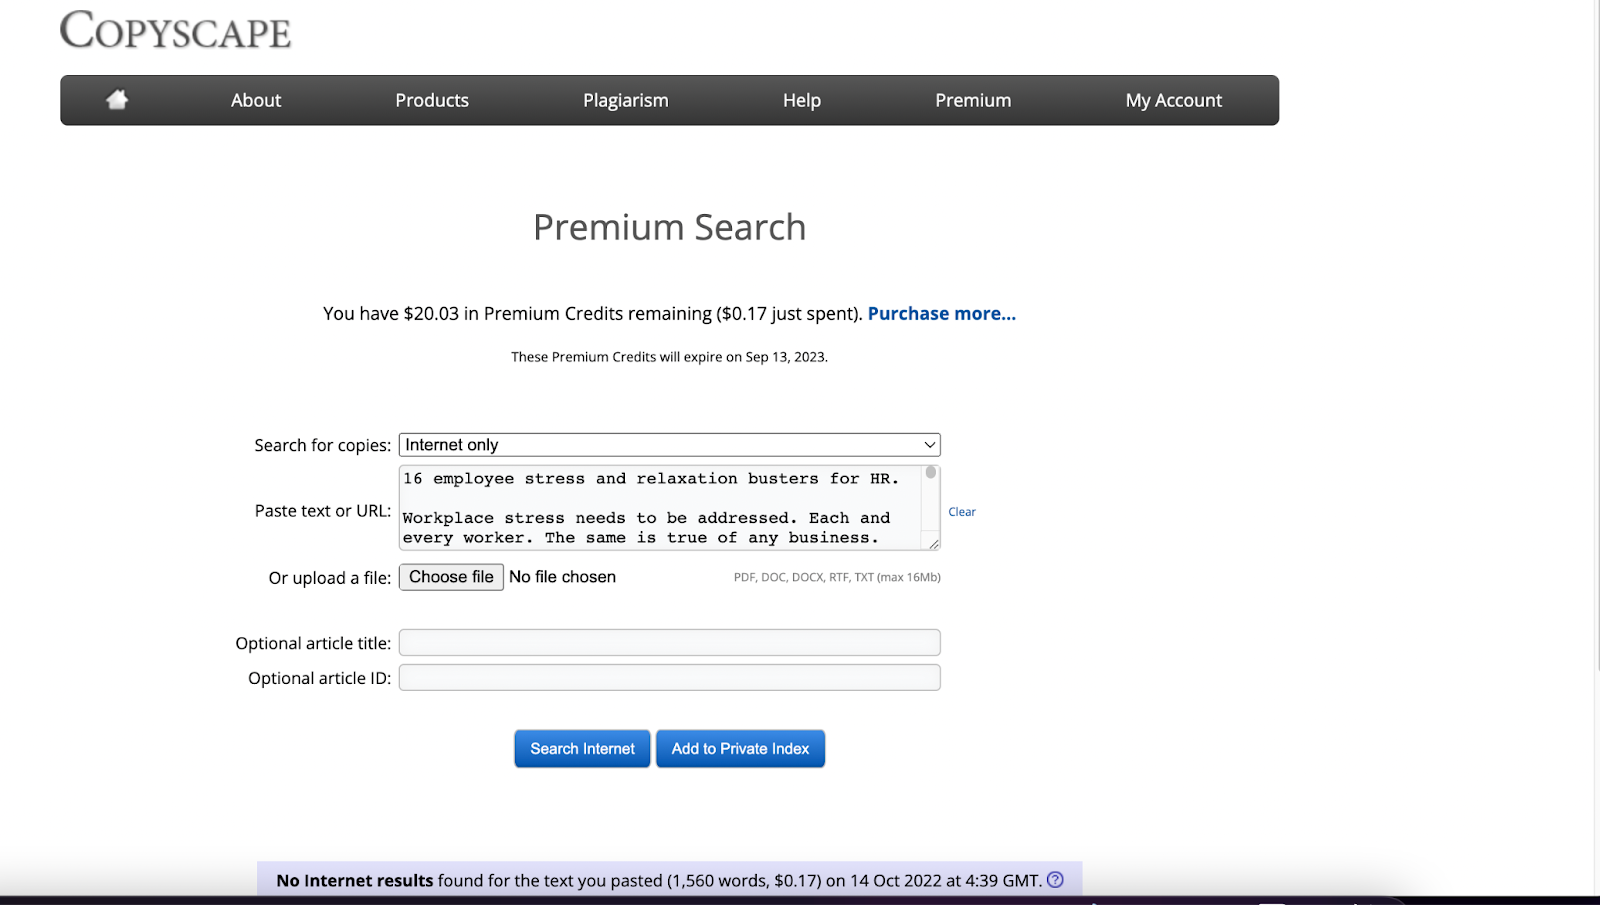Open the help question mark beside results
1600x905 pixels.
pos(1055,880)
